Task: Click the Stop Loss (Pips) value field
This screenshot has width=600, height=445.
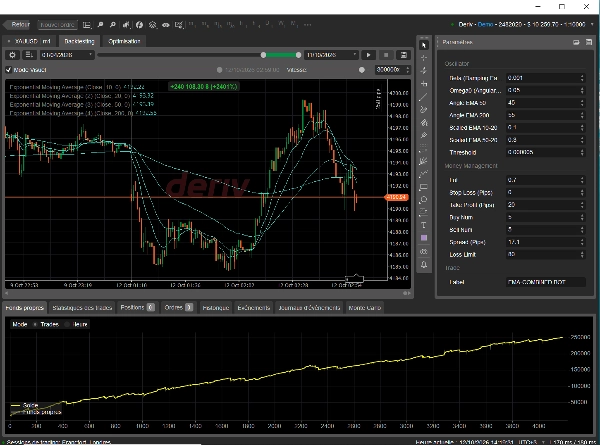Action: pos(545,192)
